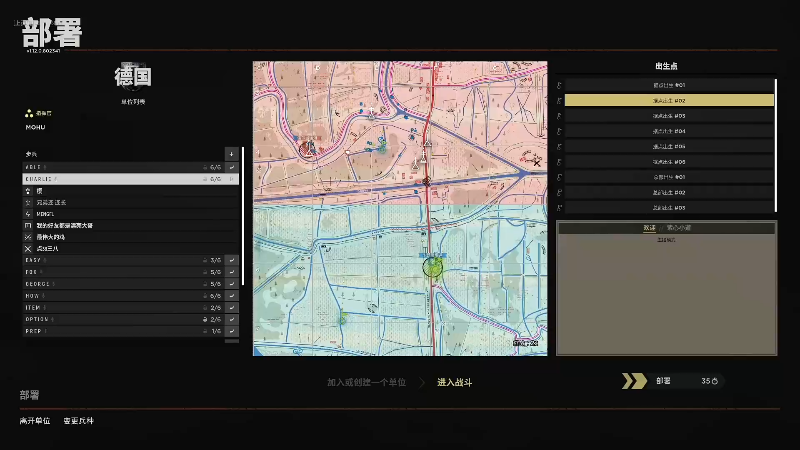800x450 pixels.
Task: Click the lock icon on the EASY row
Action: tap(205, 260)
